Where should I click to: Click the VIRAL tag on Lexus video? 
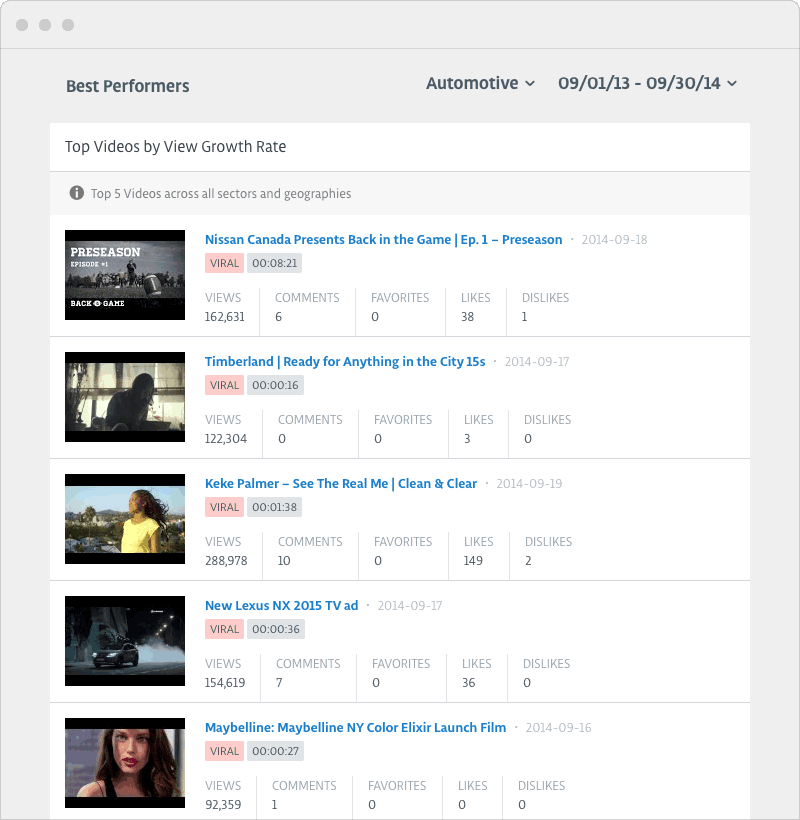(x=224, y=629)
